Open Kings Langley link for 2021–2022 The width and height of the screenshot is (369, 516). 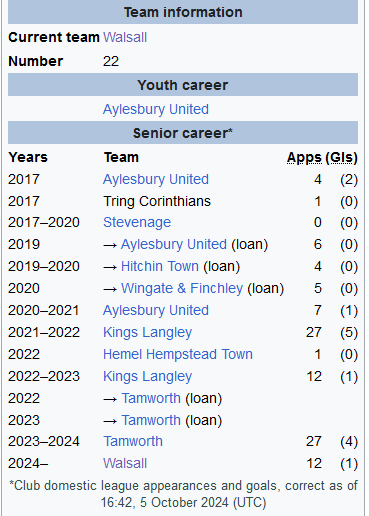pos(147,332)
